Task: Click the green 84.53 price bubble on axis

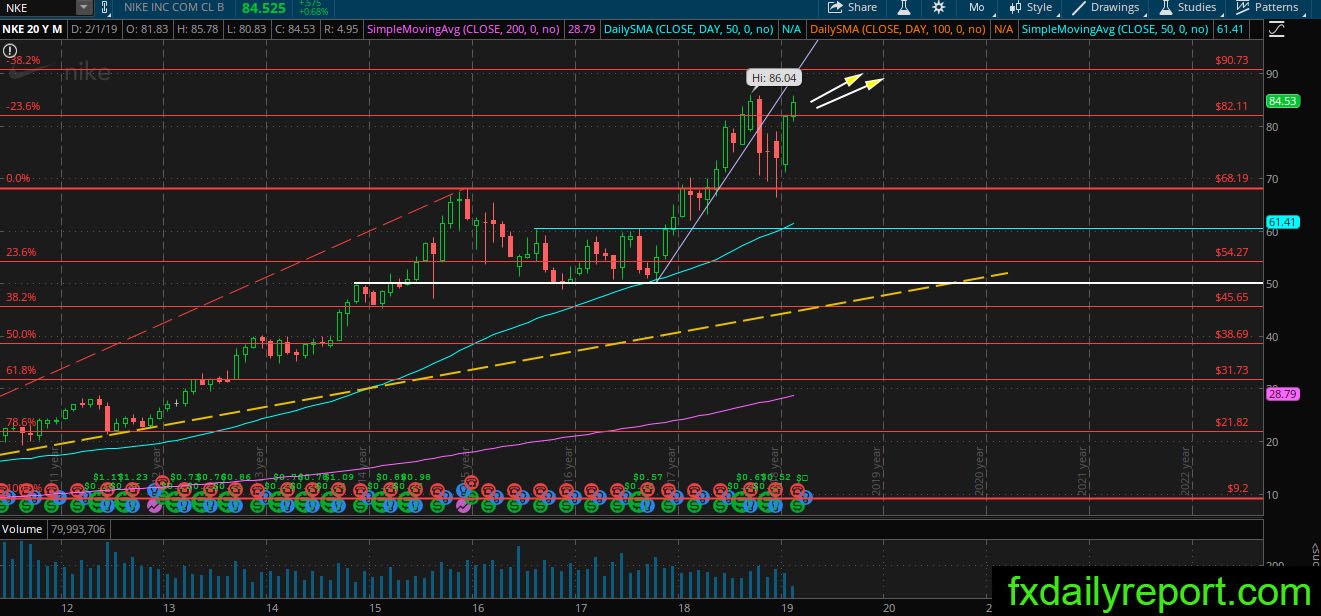Action: 1282,101
